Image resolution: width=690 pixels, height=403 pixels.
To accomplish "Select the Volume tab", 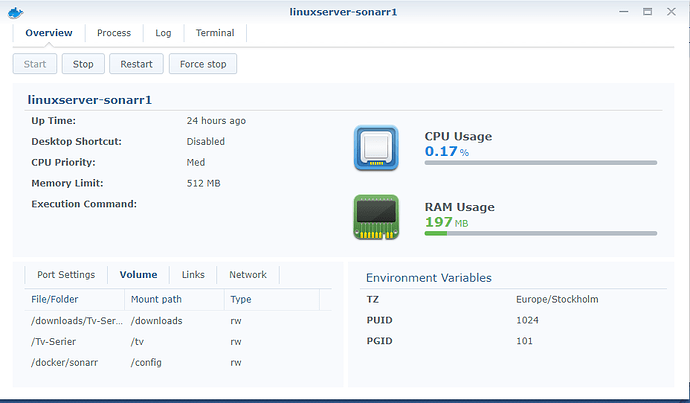I will 139,275.
